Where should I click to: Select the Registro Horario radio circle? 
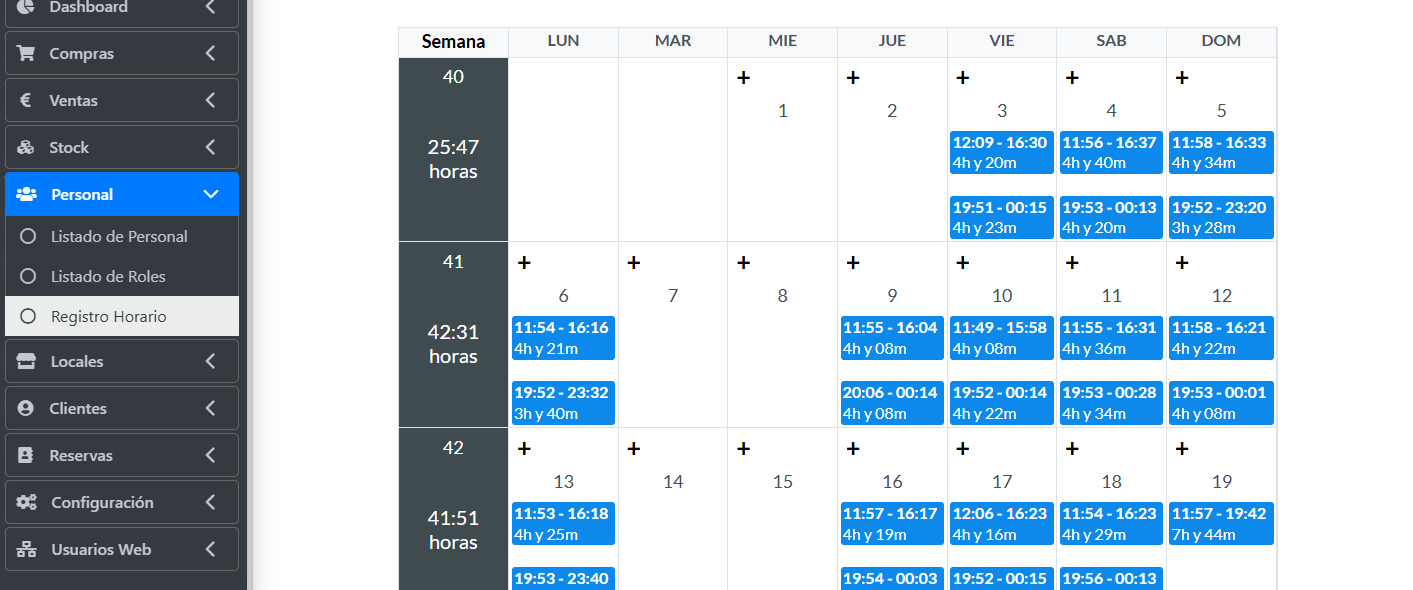point(29,316)
